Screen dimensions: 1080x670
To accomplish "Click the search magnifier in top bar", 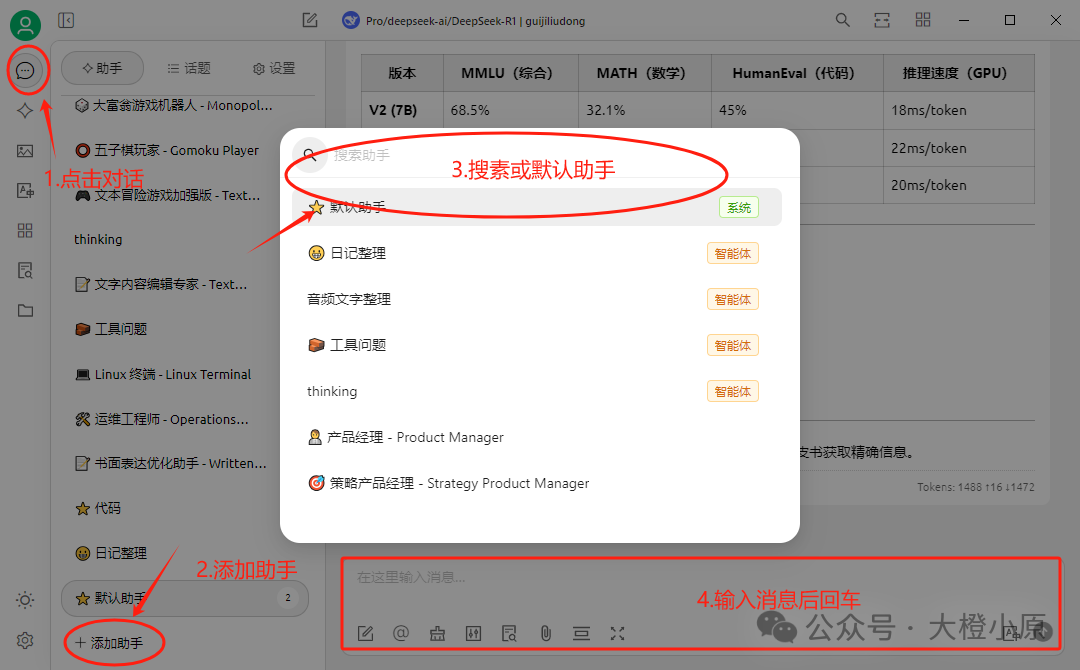I will pos(842,20).
